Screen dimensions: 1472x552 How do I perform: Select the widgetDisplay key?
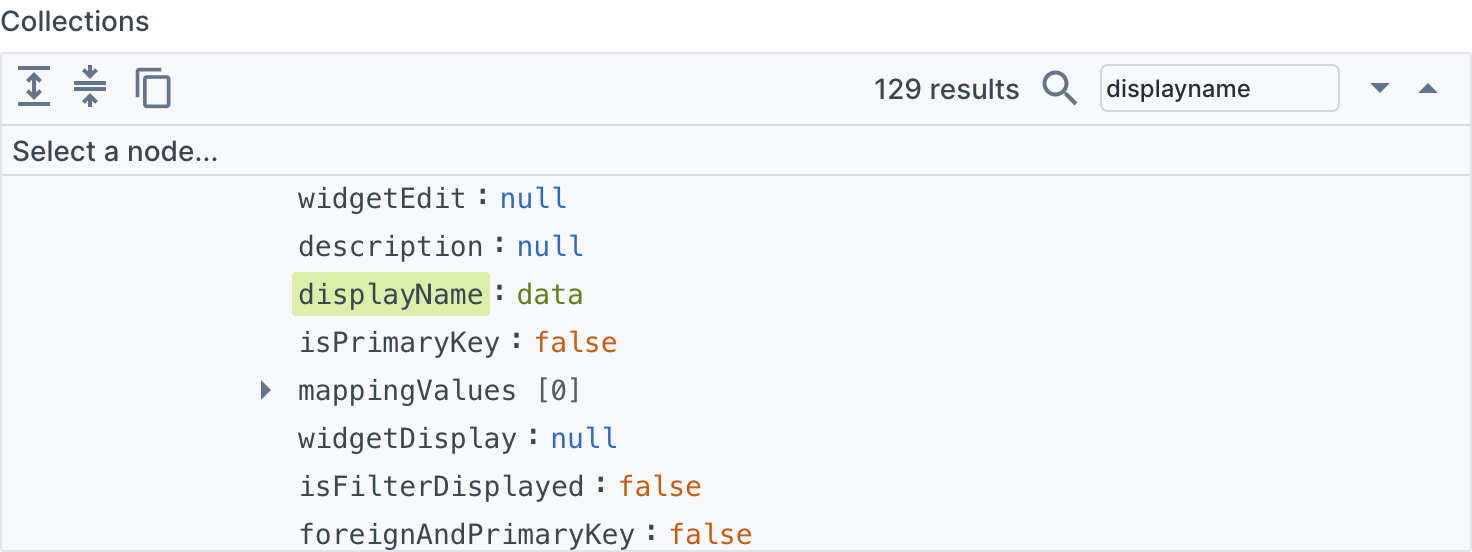tap(407, 438)
